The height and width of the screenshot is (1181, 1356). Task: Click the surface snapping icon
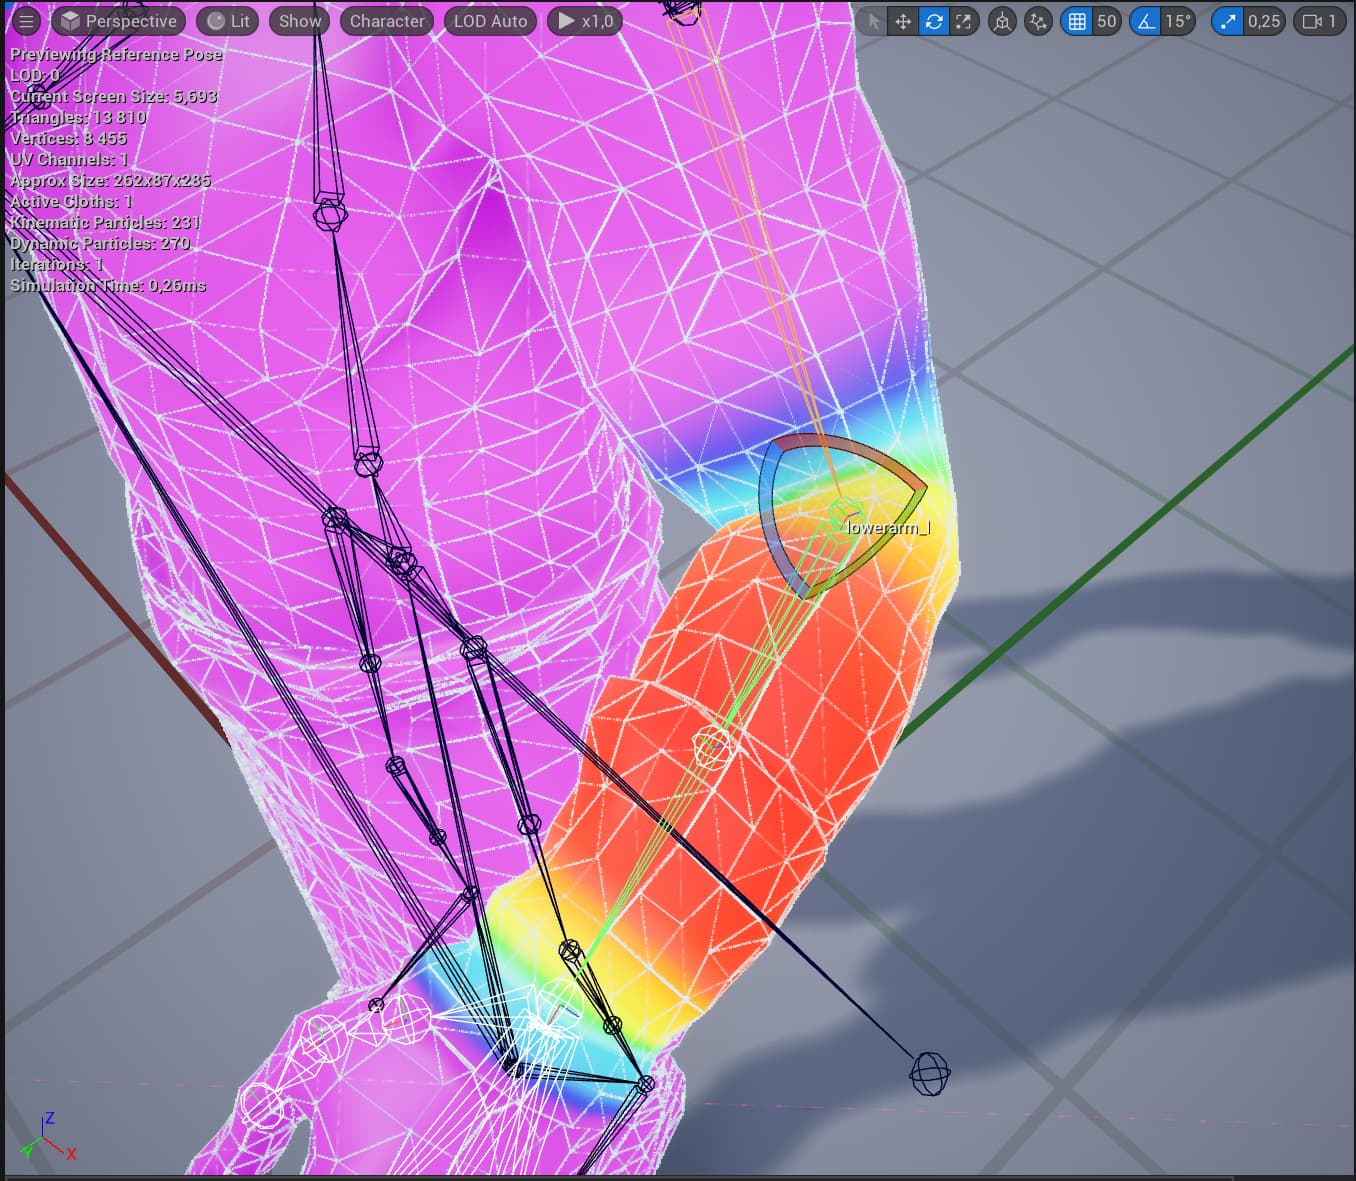pos(1039,21)
